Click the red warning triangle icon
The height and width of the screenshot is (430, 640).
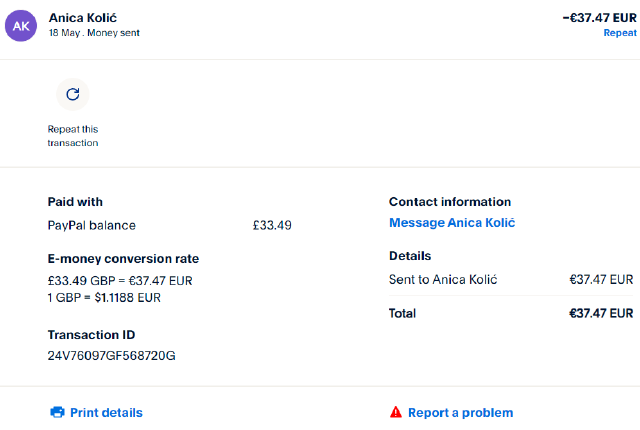tap(396, 412)
